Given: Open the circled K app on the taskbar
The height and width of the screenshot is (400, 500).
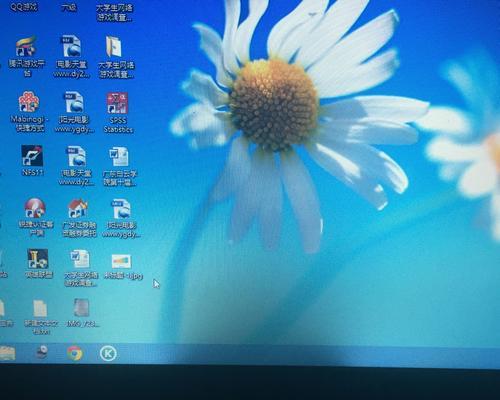Looking at the screenshot, I should [x=108, y=353].
